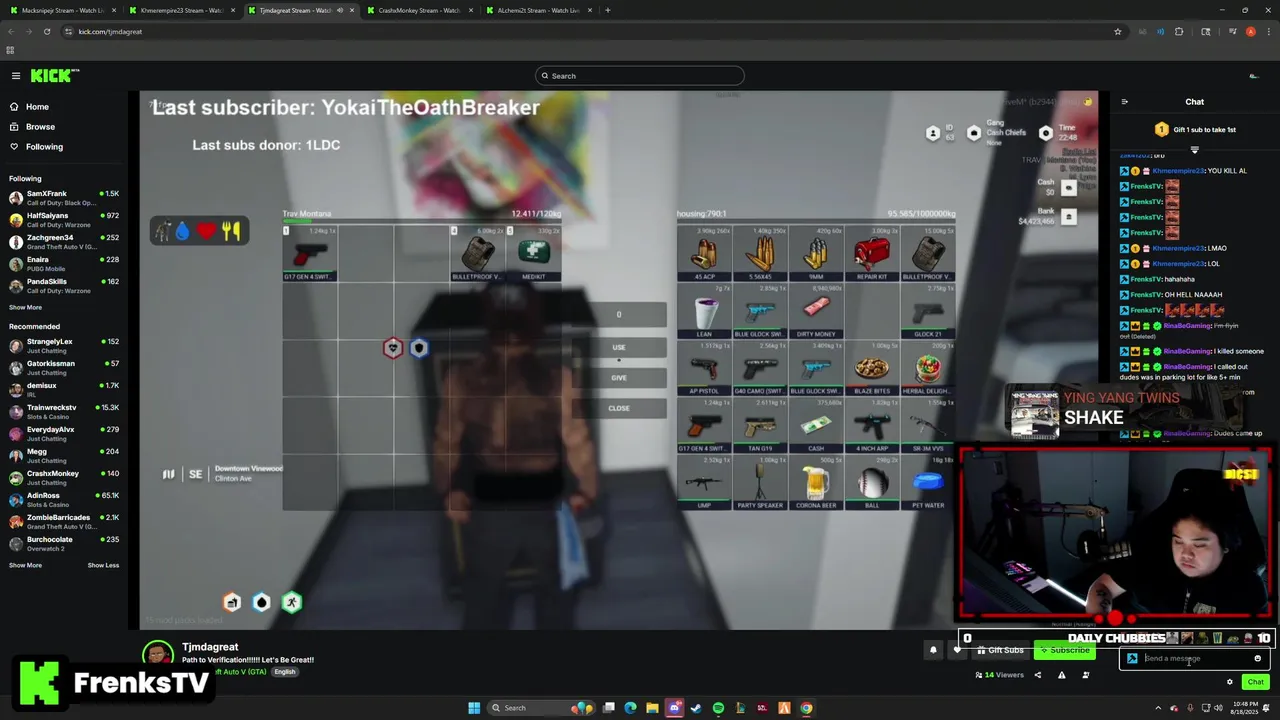This screenshot has width=1280, height=720.
Task: Click USE in inventory menu
Action: point(619,347)
